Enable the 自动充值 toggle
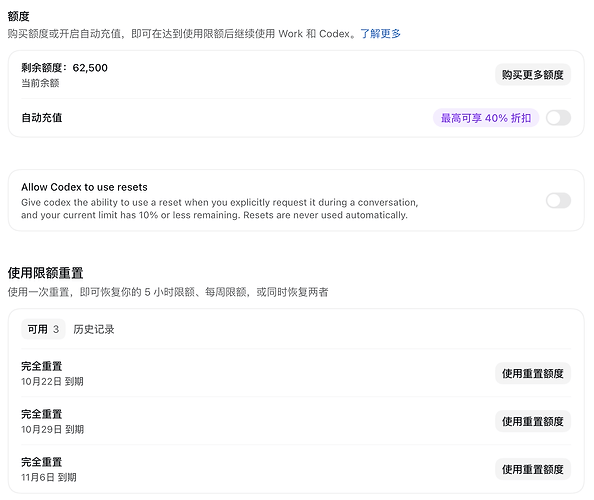 click(x=558, y=118)
